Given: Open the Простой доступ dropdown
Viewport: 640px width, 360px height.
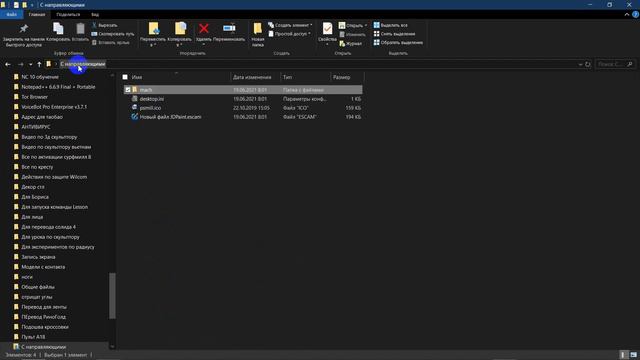Looking at the screenshot, I should click(289, 34).
